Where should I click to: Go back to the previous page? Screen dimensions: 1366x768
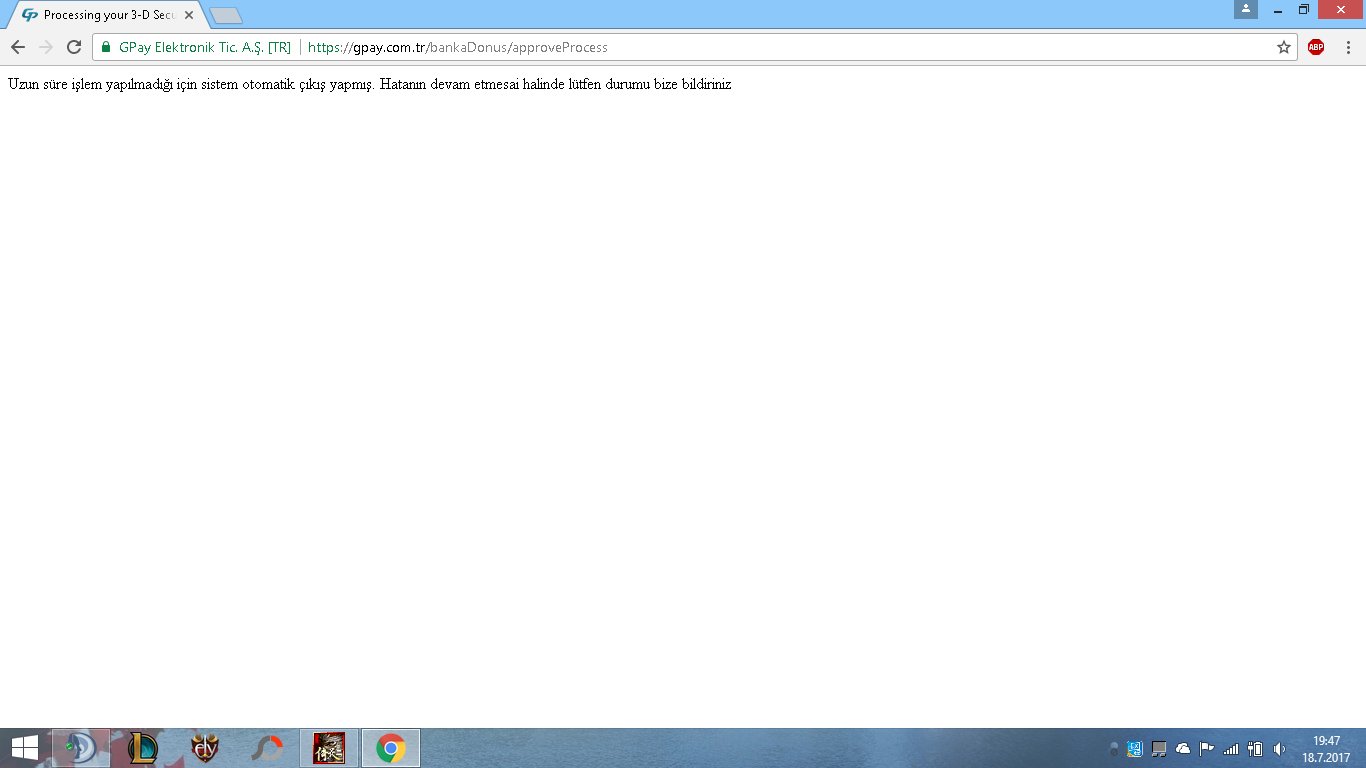[17, 47]
